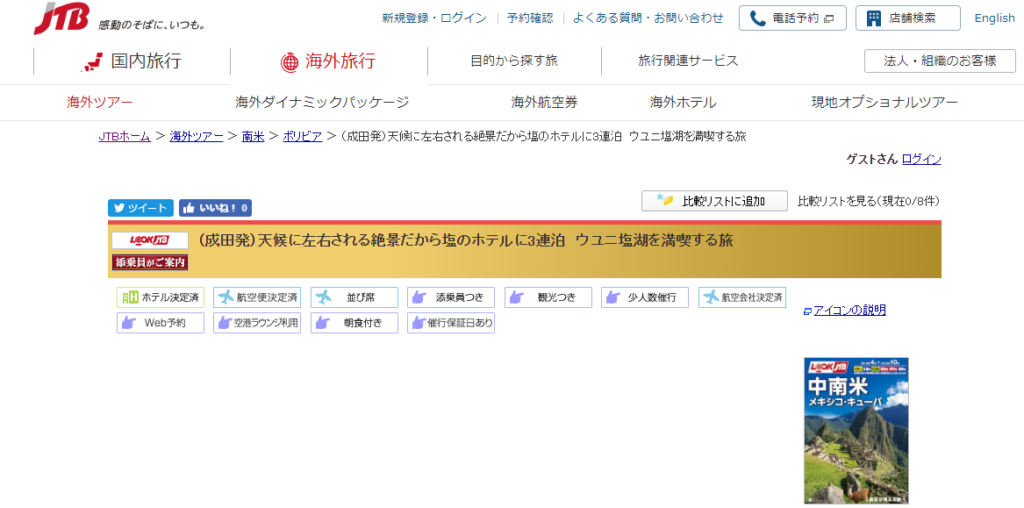Open 海外ダイナミックパッケージ submenu item
The width and height of the screenshot is (1024, 508).
(x=322, y=102)
